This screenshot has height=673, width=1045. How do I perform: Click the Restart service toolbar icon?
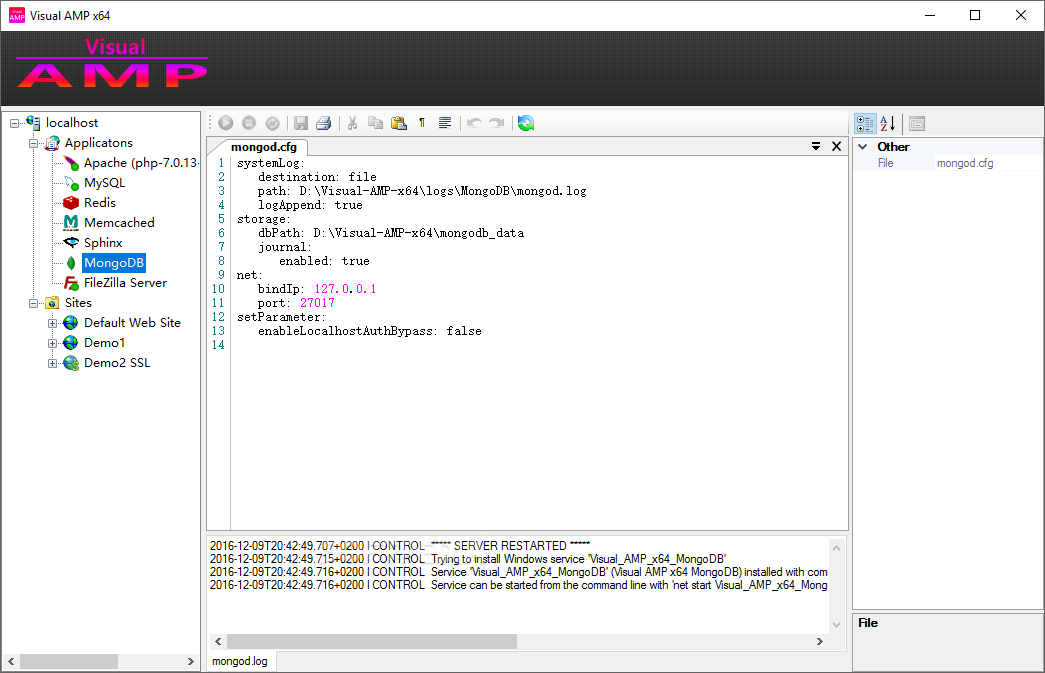(273, 123)
